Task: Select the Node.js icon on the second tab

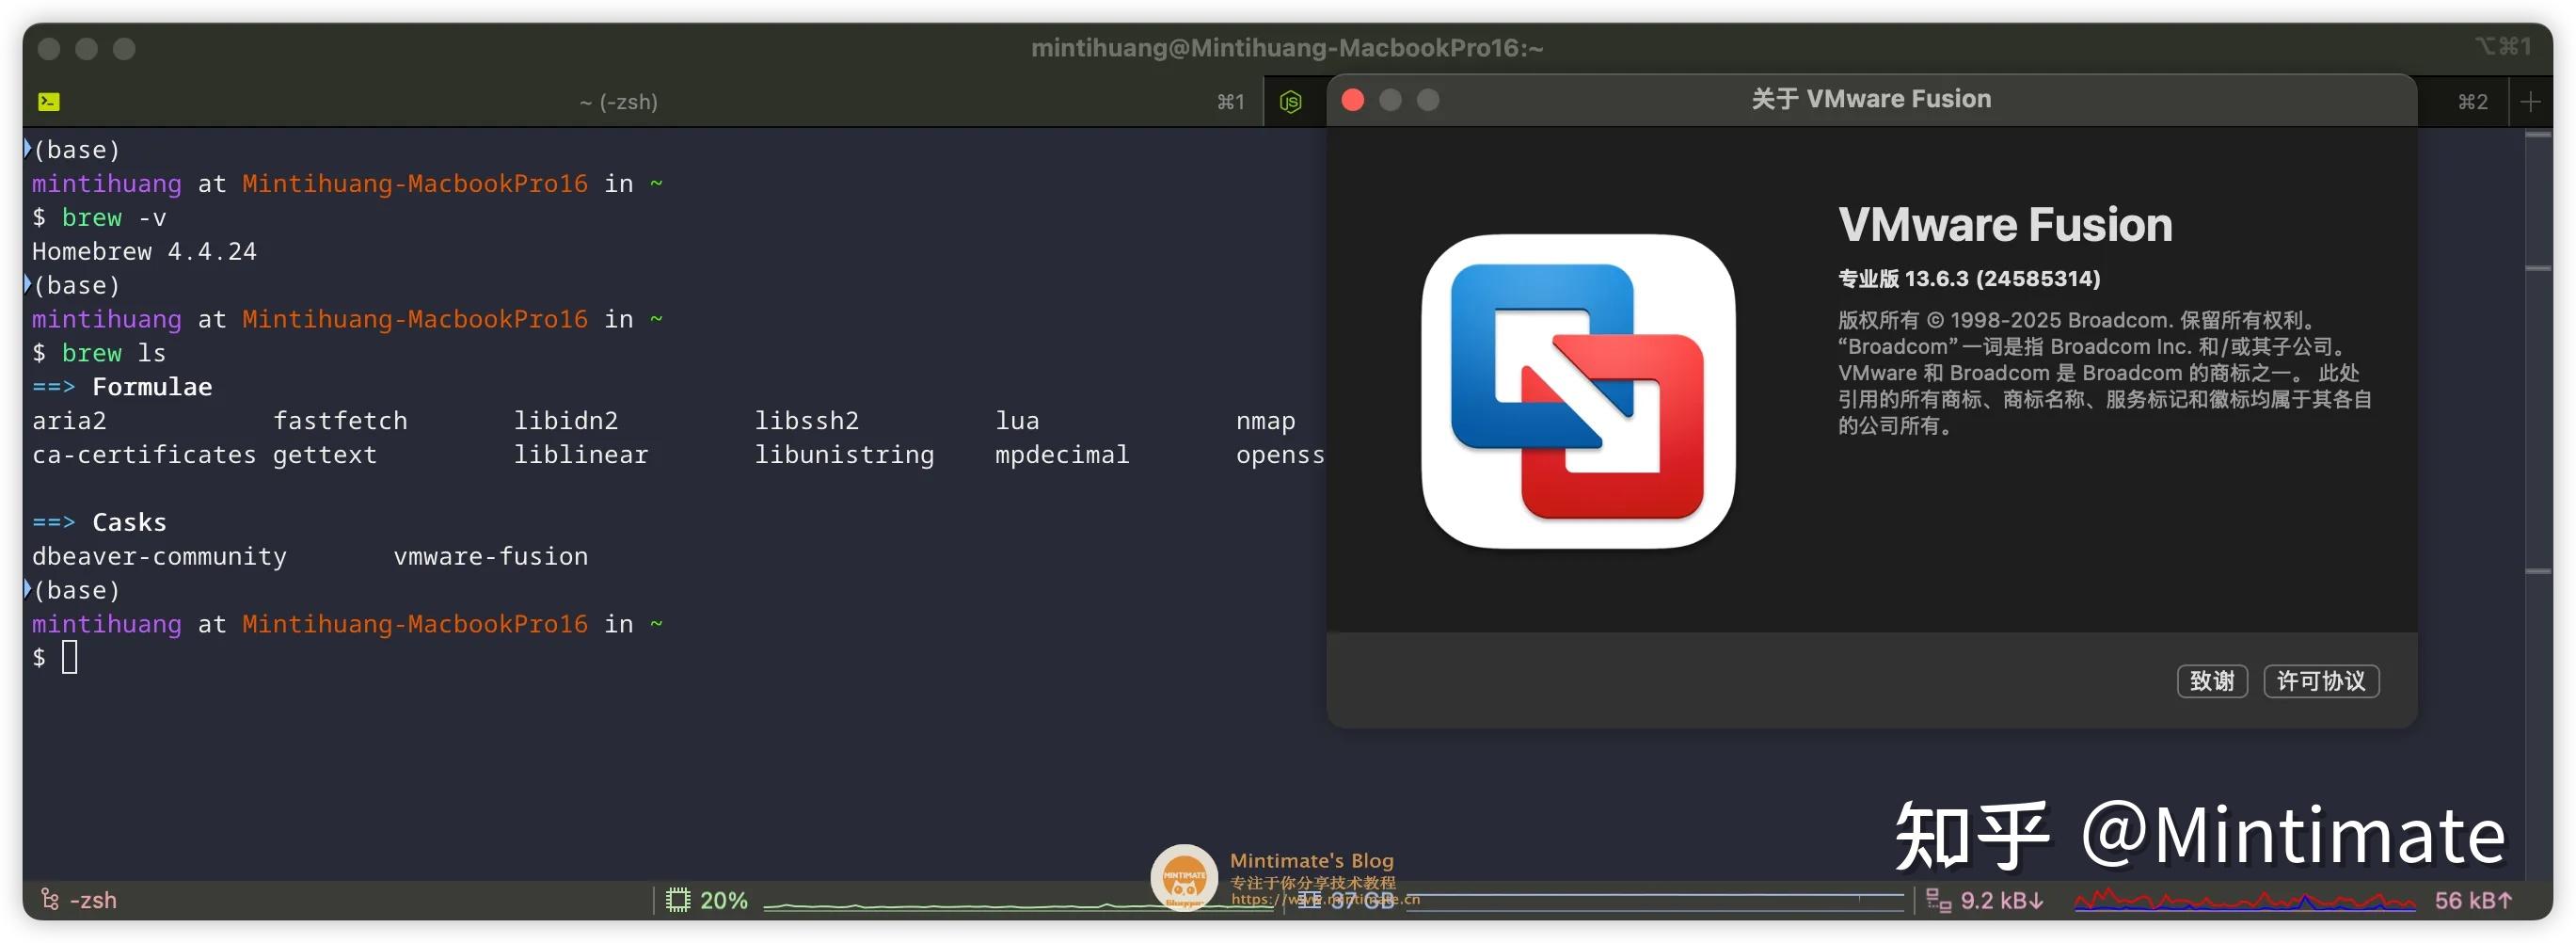Action: 1292,101
